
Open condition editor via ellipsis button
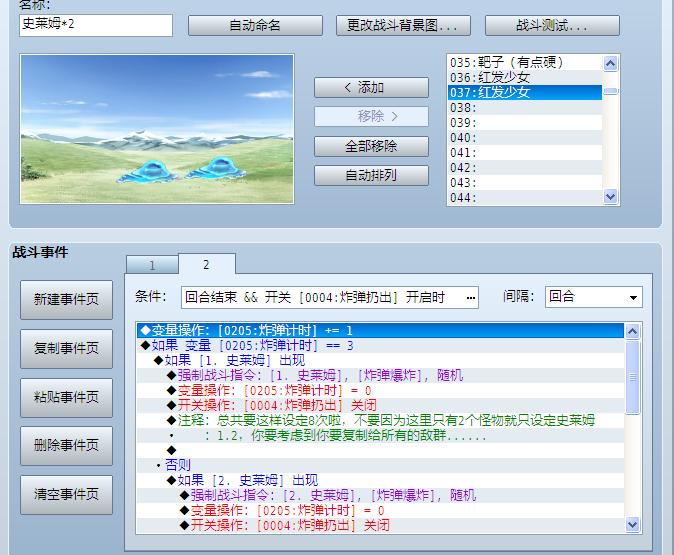[x=471, y=297]
